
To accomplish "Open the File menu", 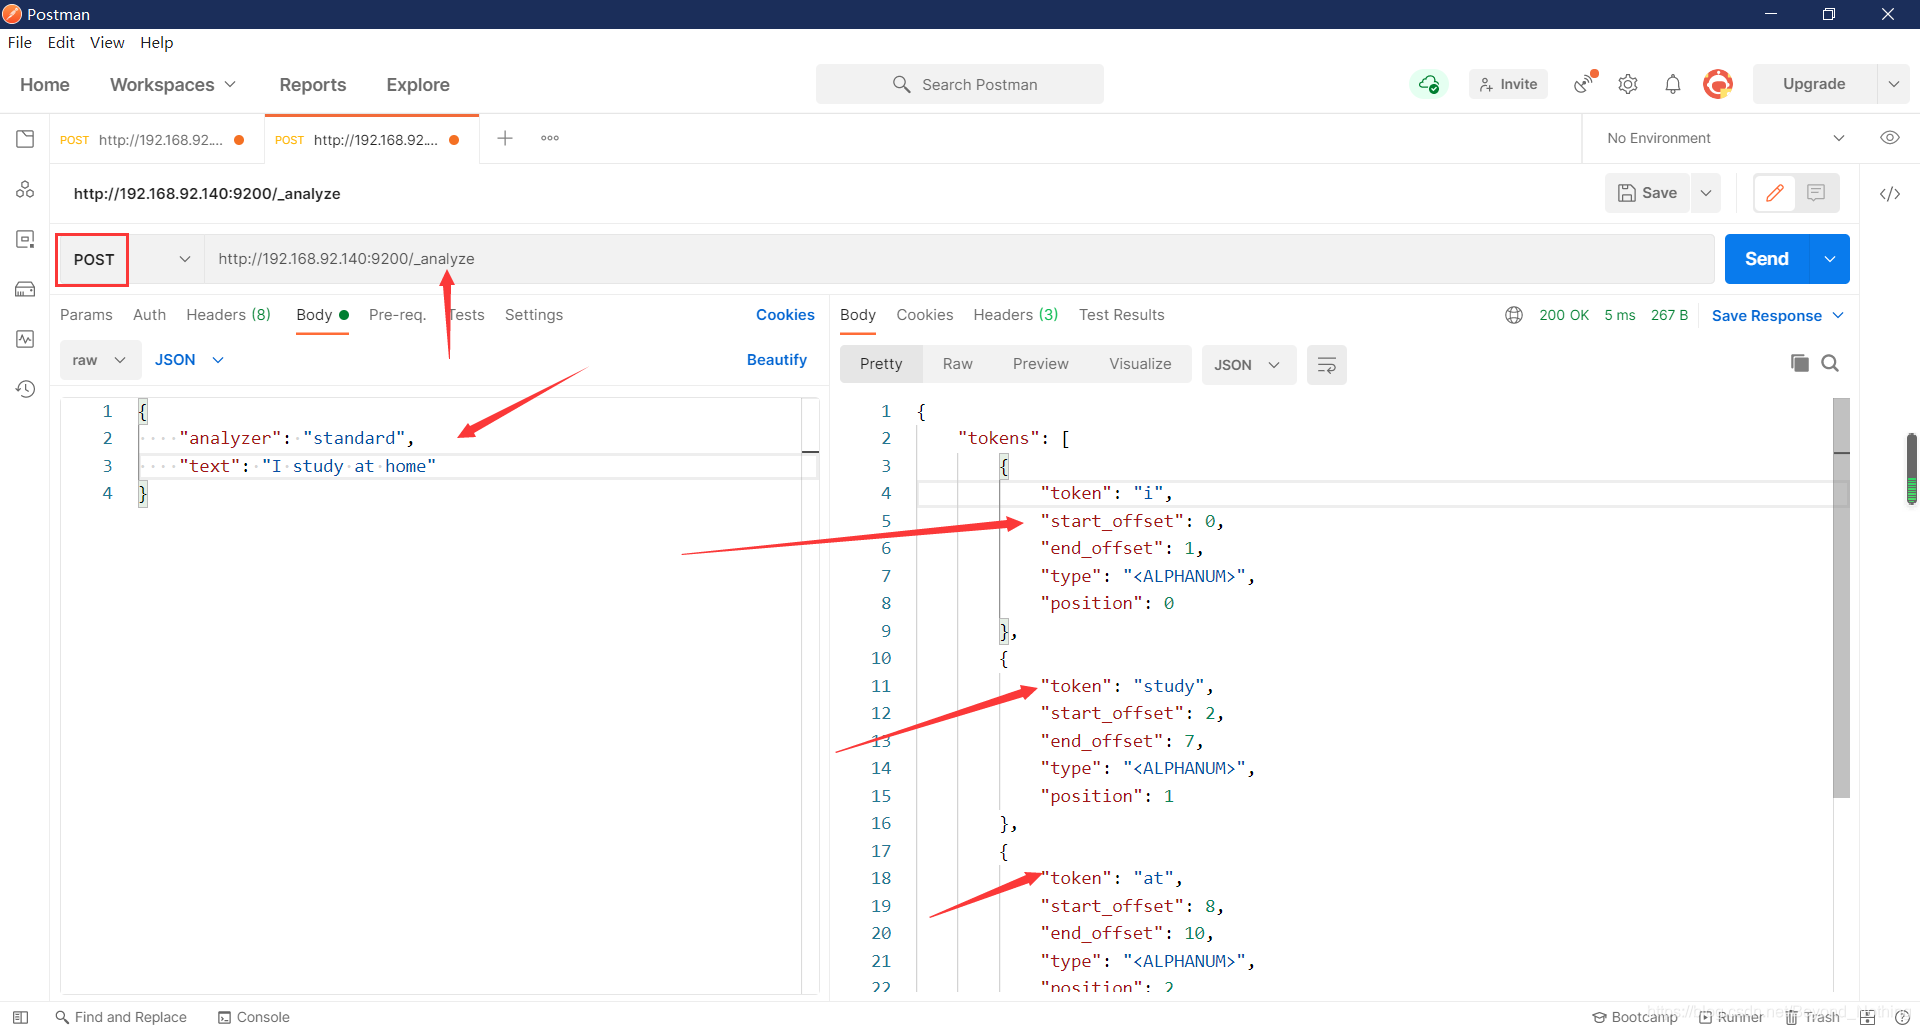I will click(20, 42).
